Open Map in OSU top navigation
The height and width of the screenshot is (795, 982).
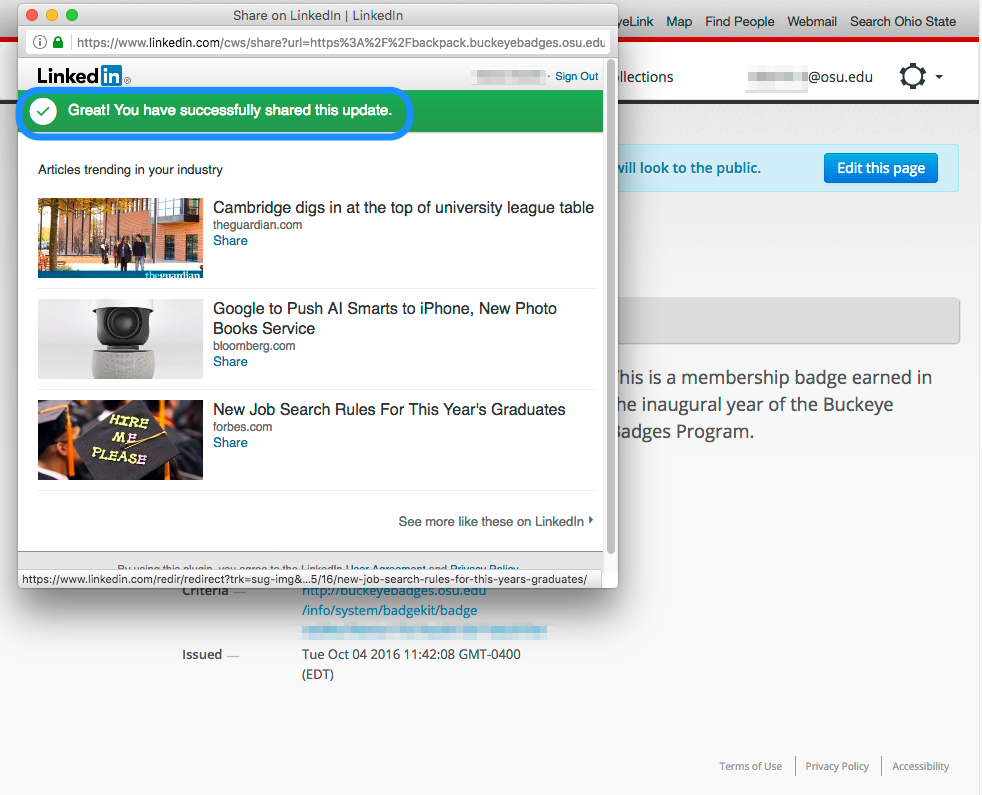coord(679,21)
